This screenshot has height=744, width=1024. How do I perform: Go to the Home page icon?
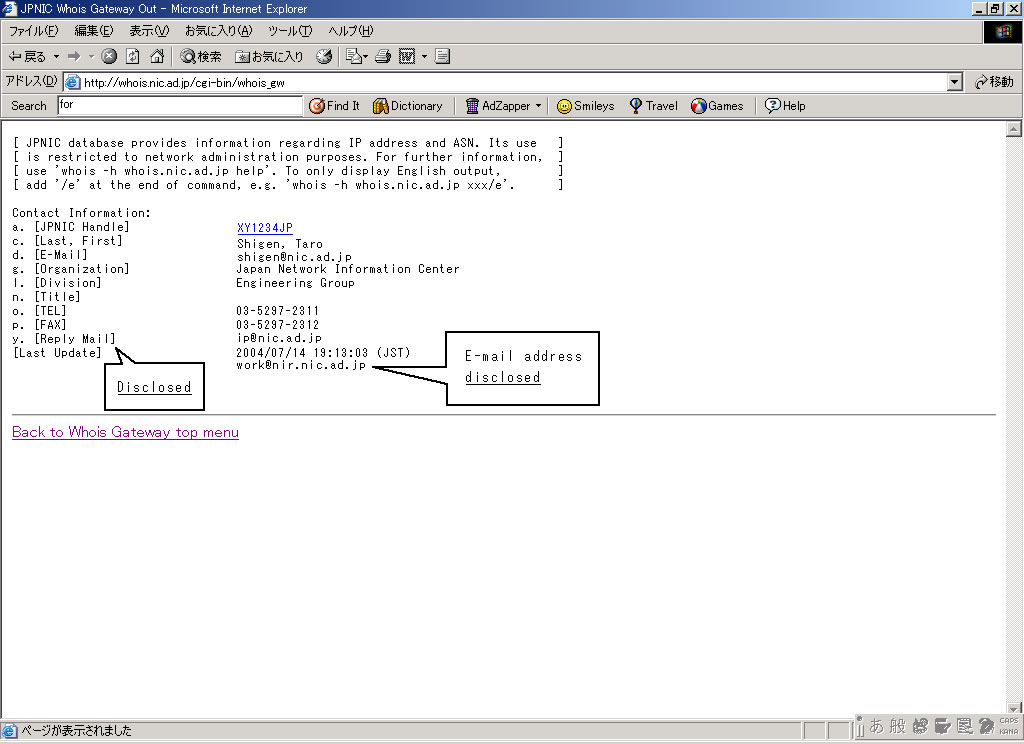(157, 57)
